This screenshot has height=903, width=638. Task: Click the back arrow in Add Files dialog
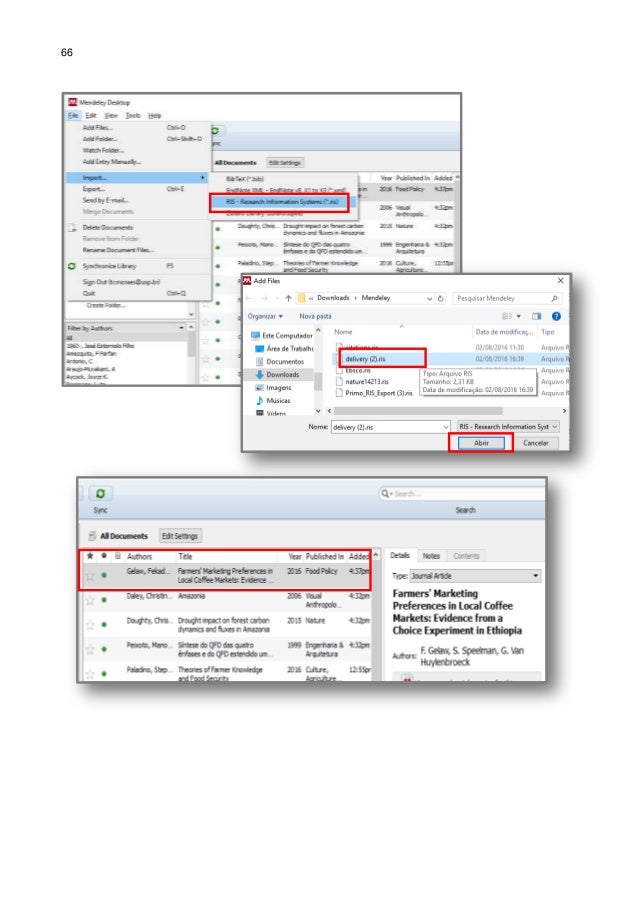[x=249, y=298]
